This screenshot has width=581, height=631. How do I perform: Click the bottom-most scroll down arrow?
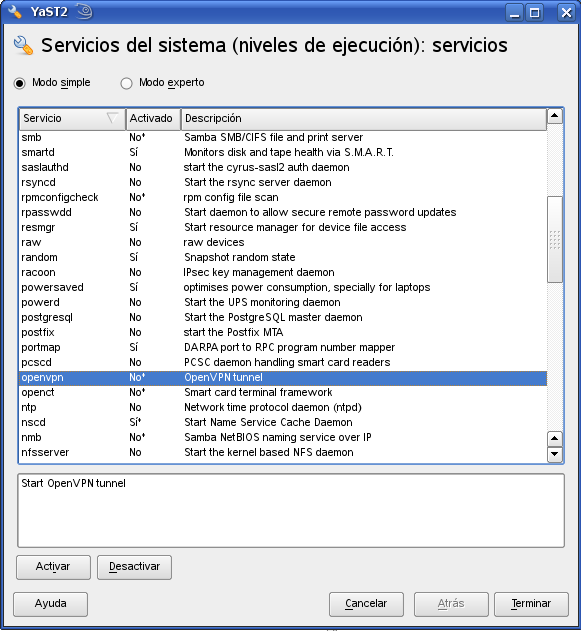(555, 454)
